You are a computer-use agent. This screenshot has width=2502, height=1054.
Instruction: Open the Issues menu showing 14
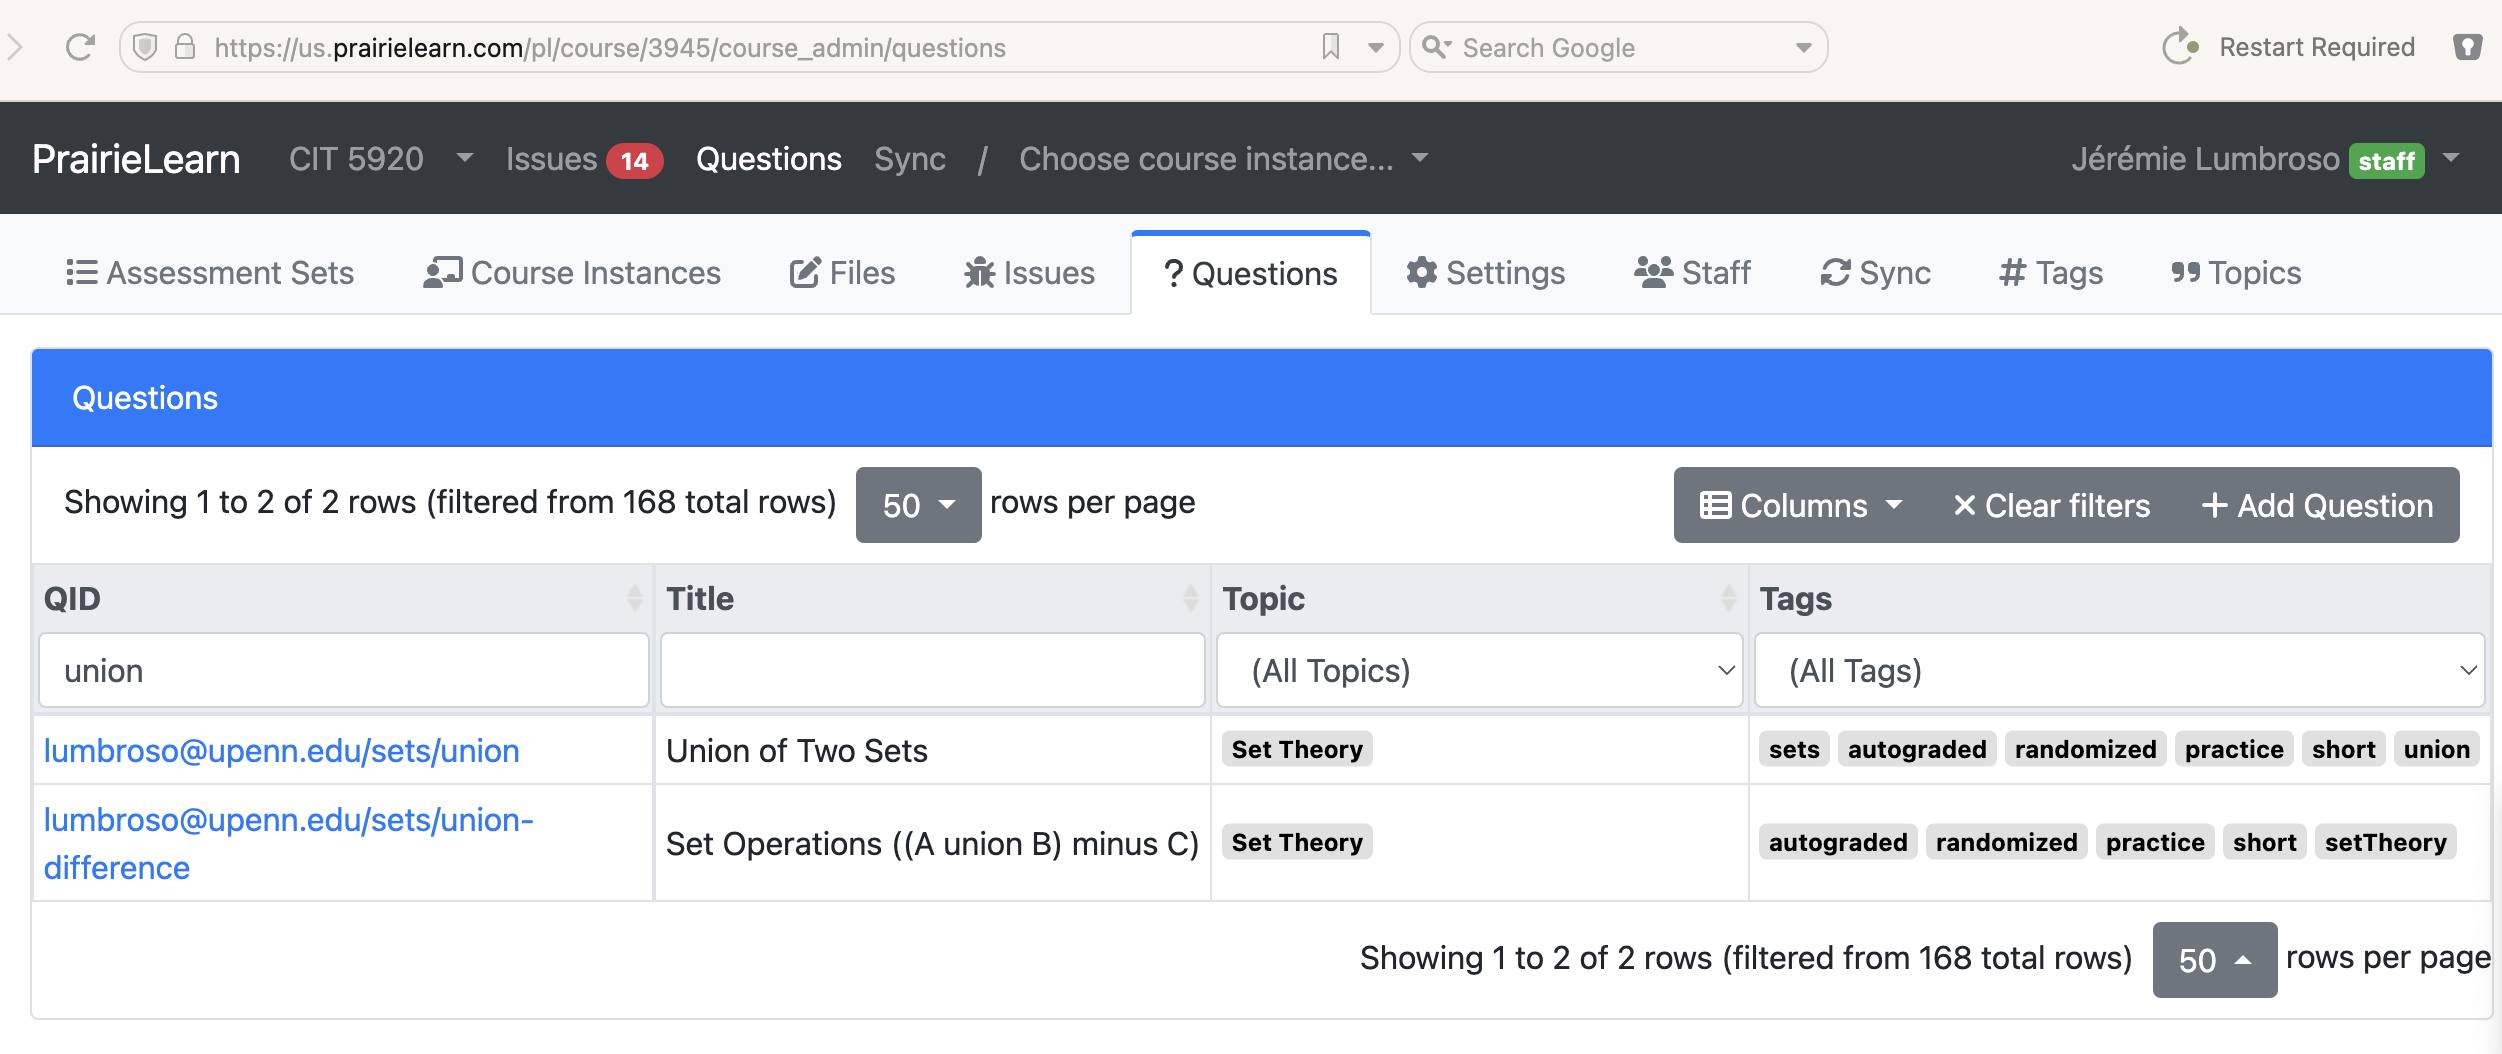[582, 158]
